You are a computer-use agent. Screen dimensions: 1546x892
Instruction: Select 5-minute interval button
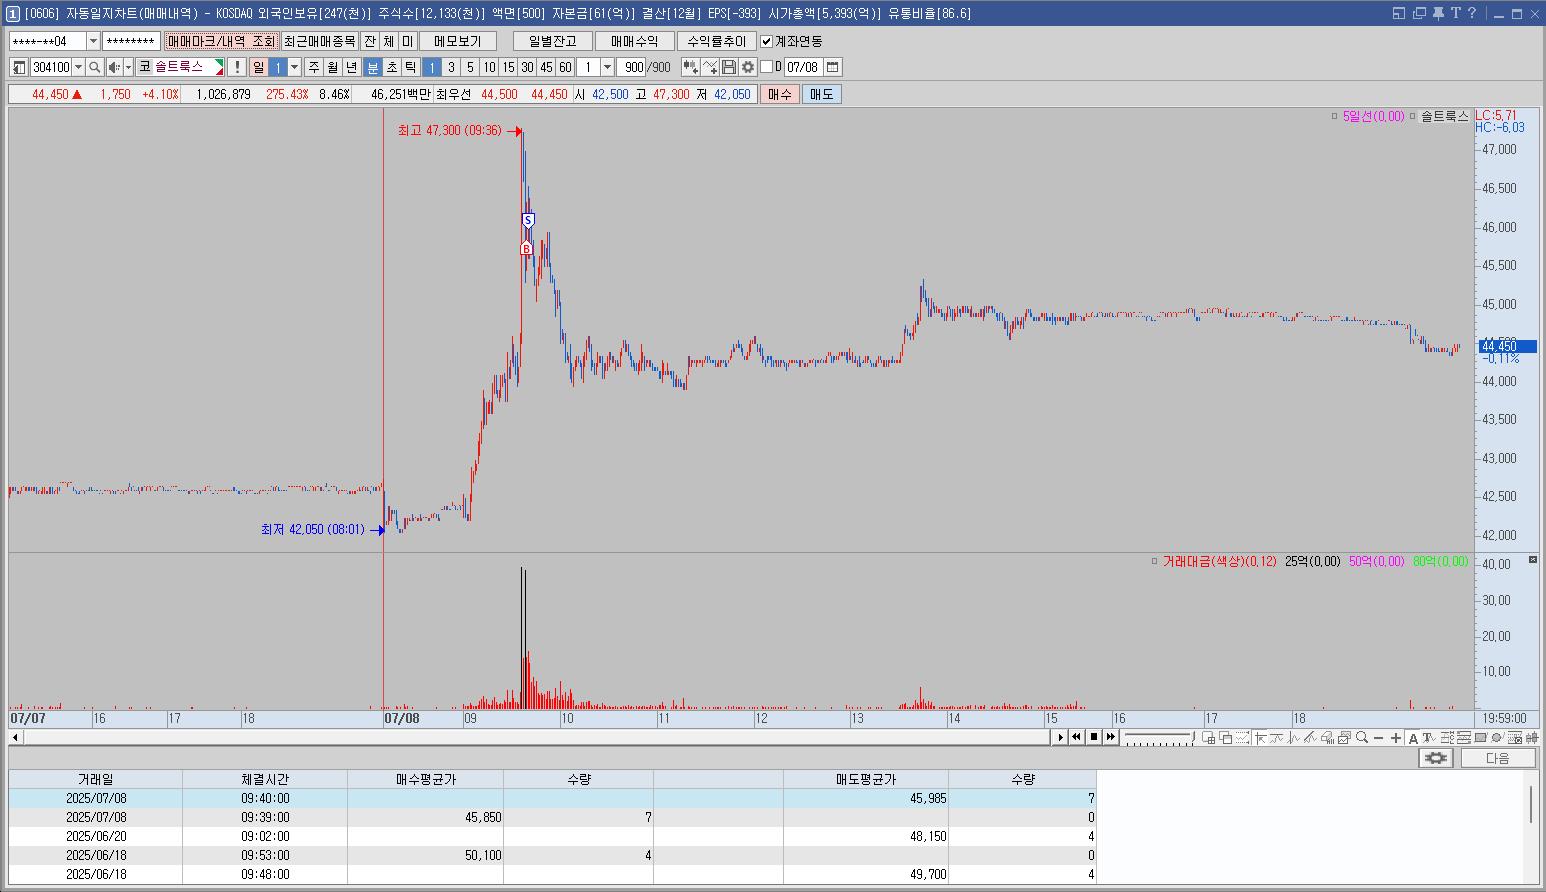coord(470,67)
